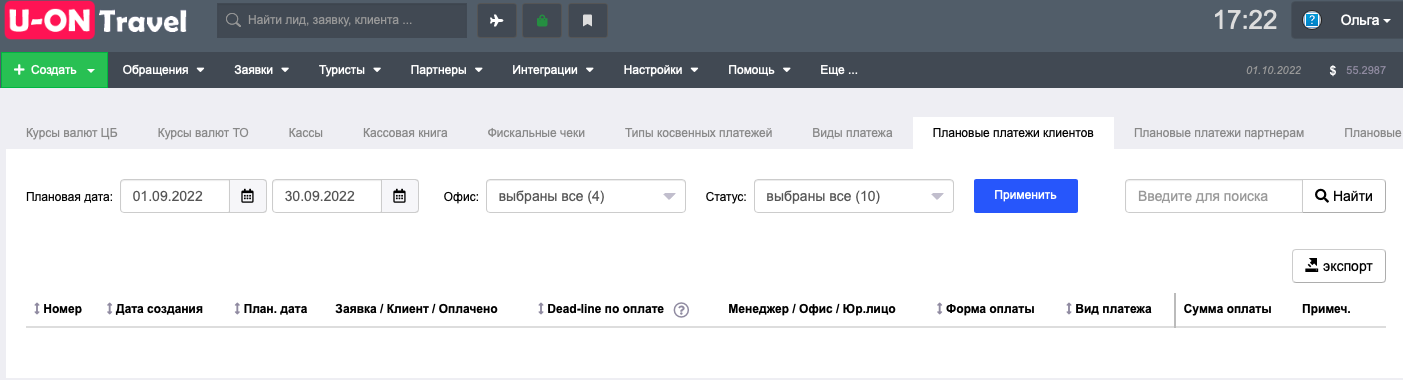
Task: Sort table by Дата создания column
Action: (154, 309)
